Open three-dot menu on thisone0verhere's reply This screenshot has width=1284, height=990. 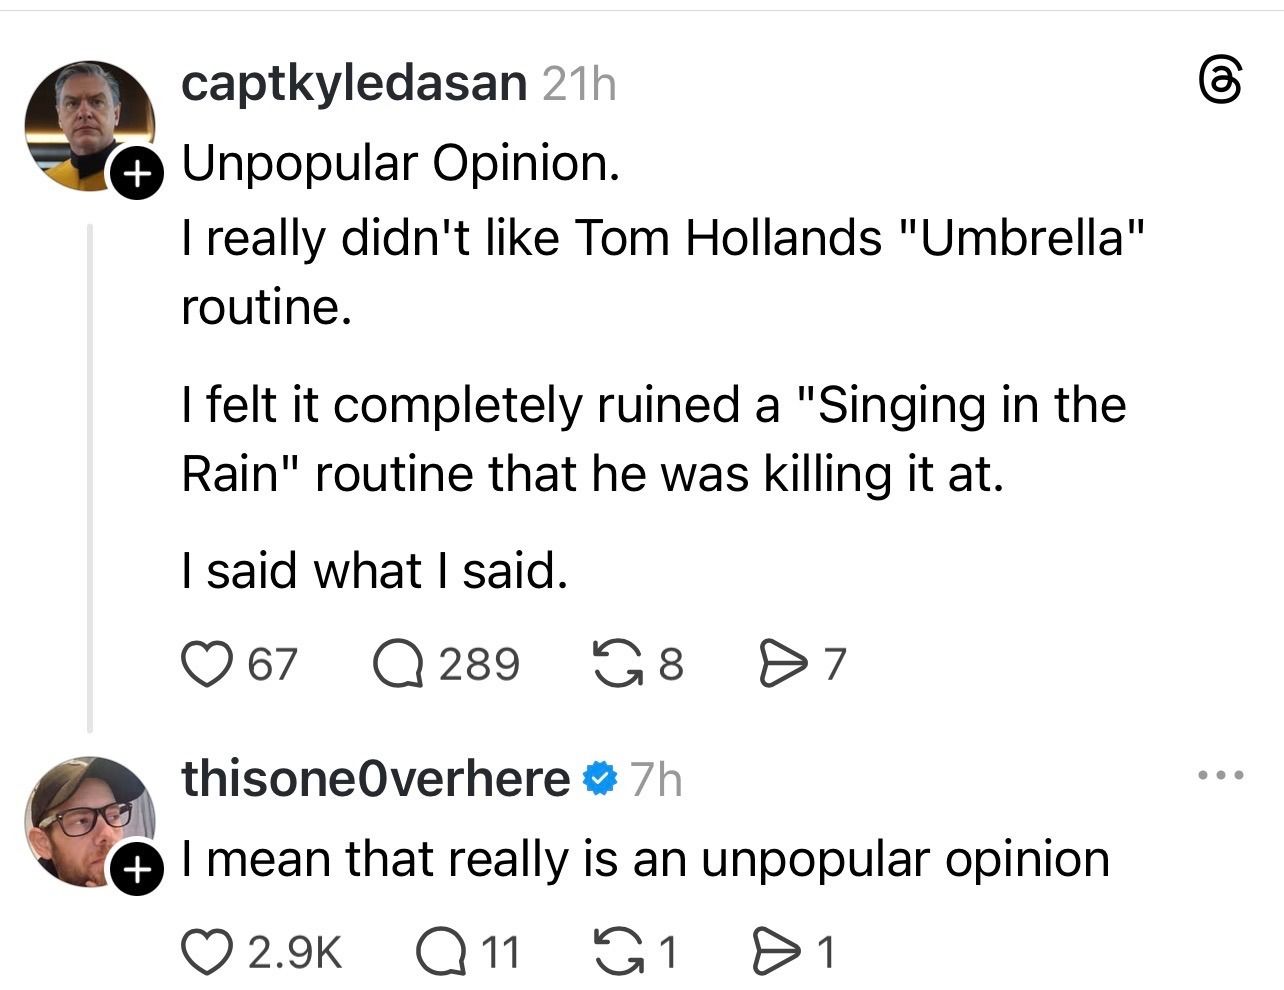coord(1221,775)
